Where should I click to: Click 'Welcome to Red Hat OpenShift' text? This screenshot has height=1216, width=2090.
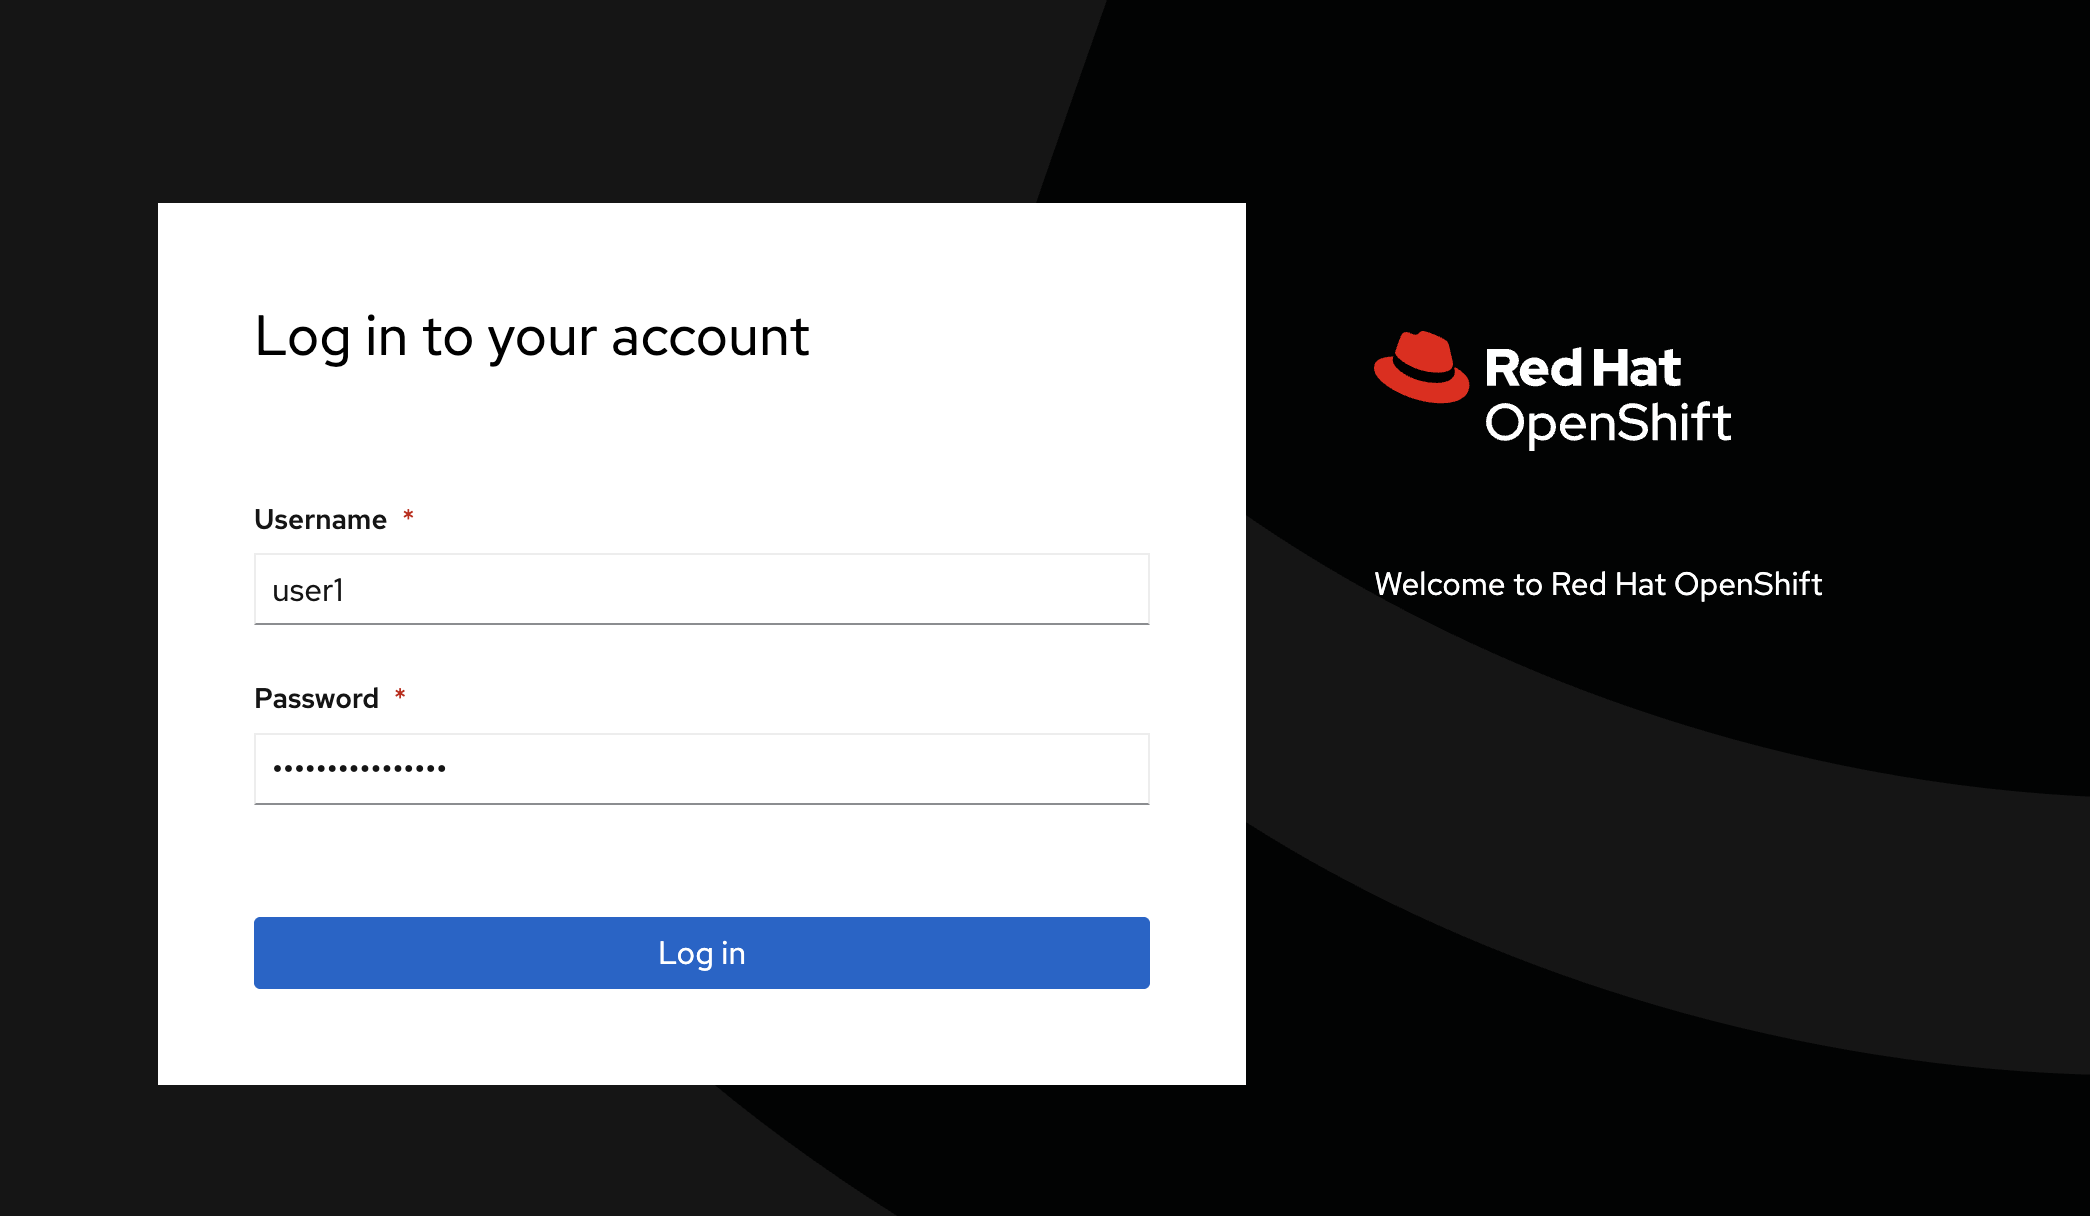tap(1598, 584)
